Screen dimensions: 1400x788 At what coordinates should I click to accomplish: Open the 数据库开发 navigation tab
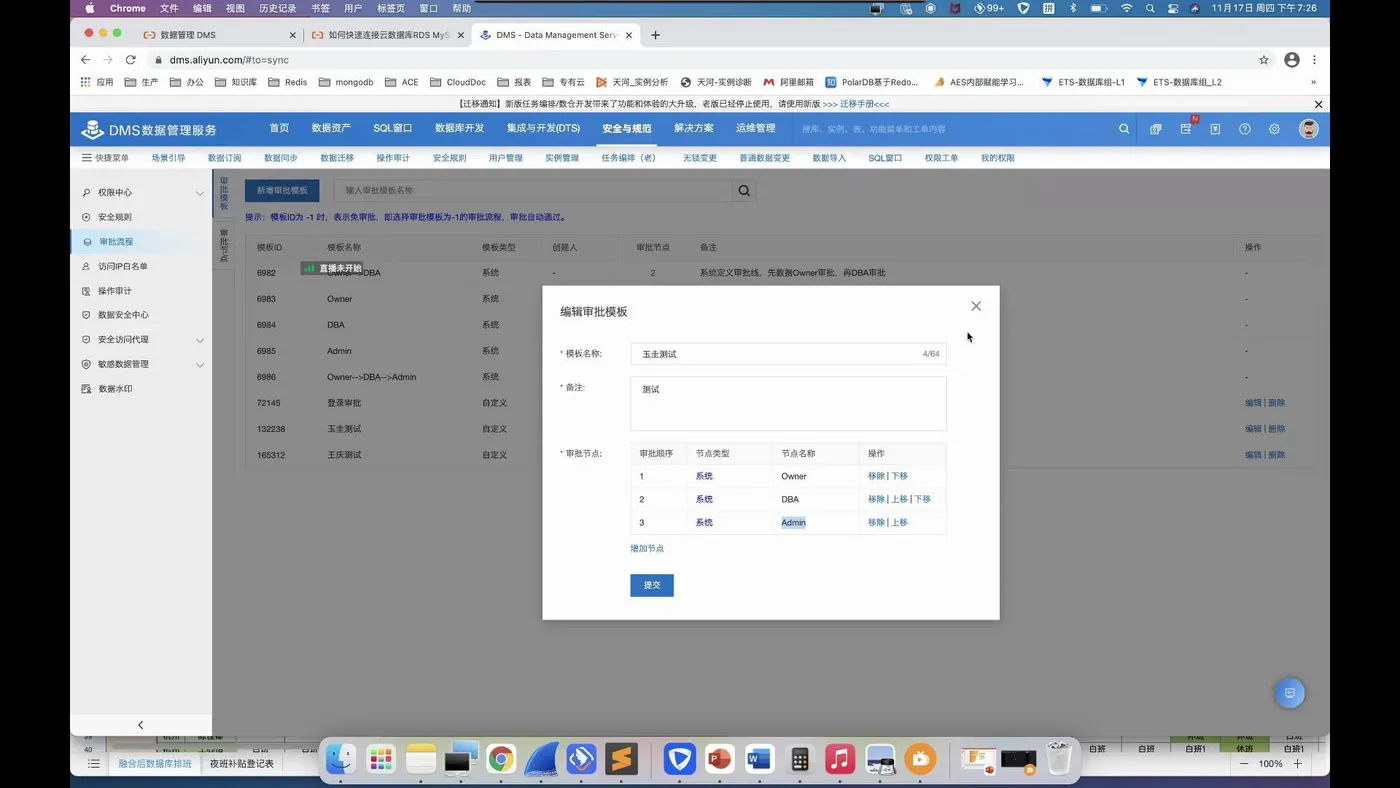click(459, 128)
